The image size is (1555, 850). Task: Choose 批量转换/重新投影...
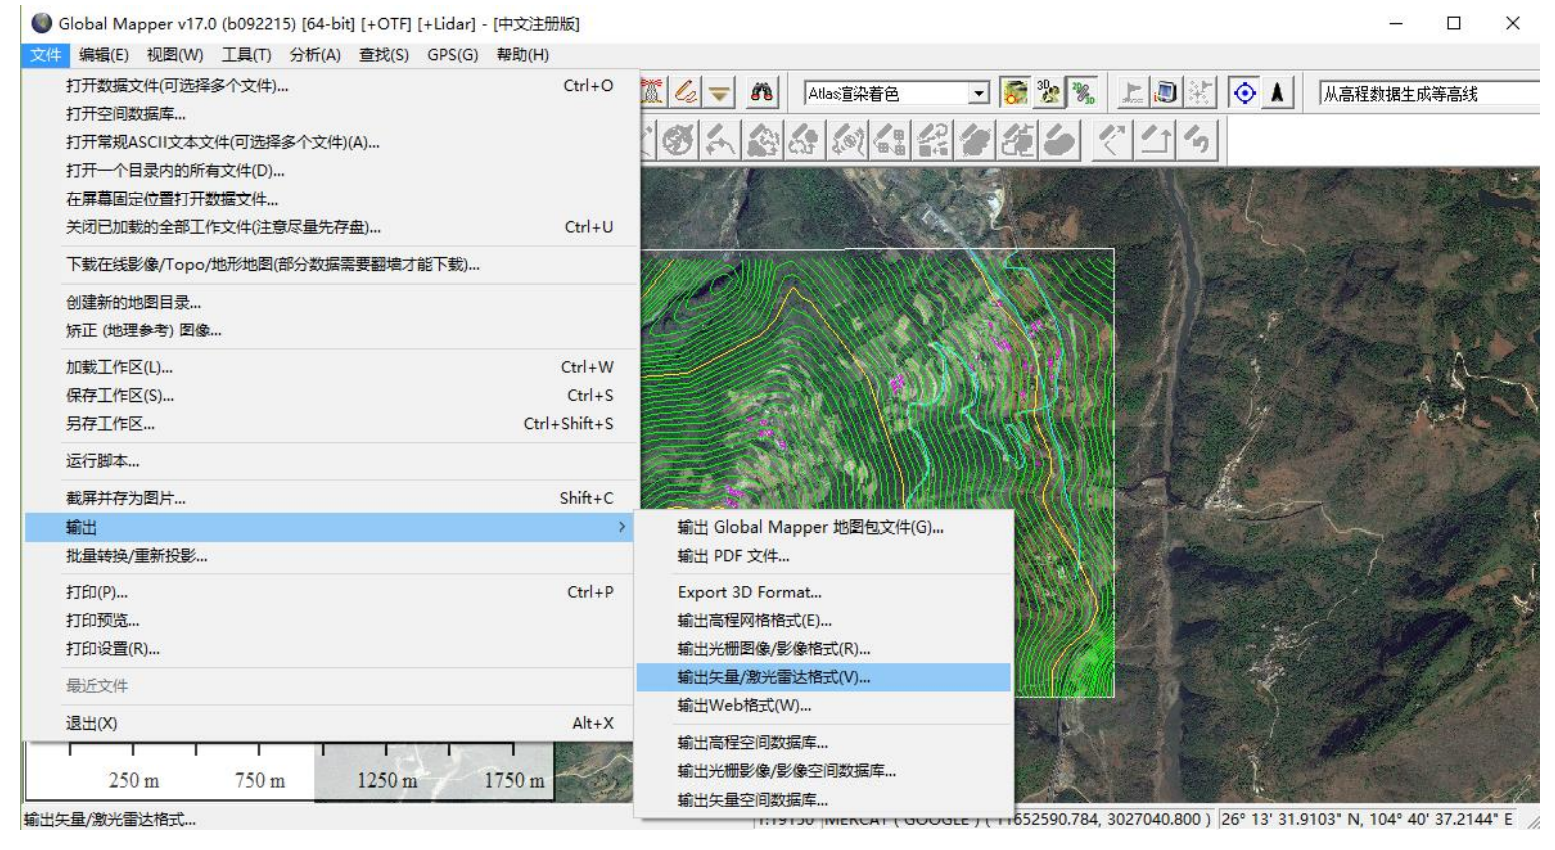pyautogui.click(x=330, y=556)
